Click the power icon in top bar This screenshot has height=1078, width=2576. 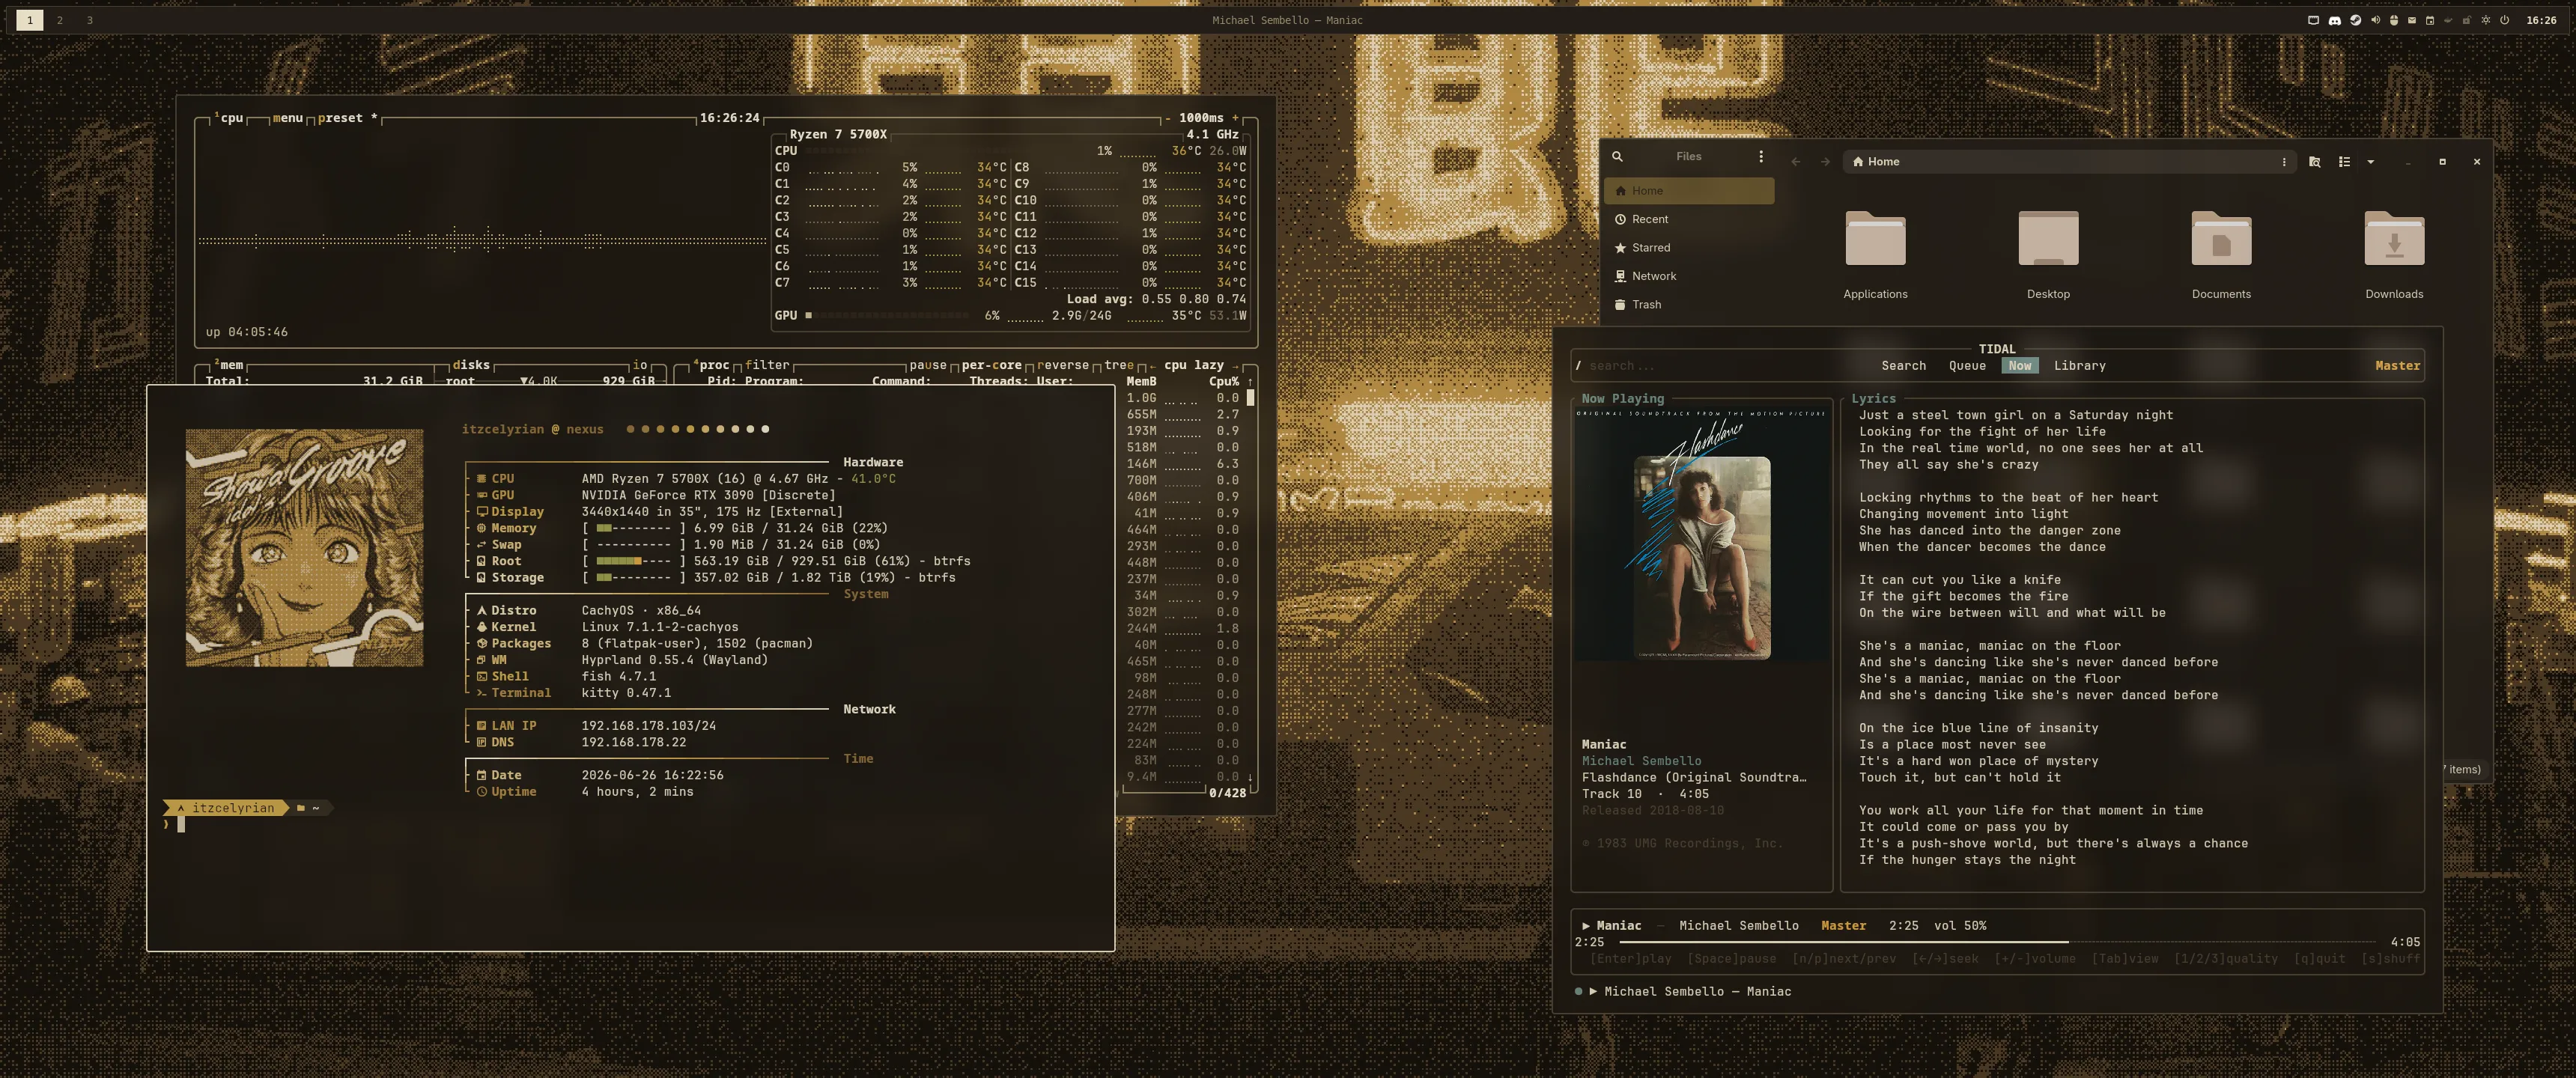coord(2504,20)
